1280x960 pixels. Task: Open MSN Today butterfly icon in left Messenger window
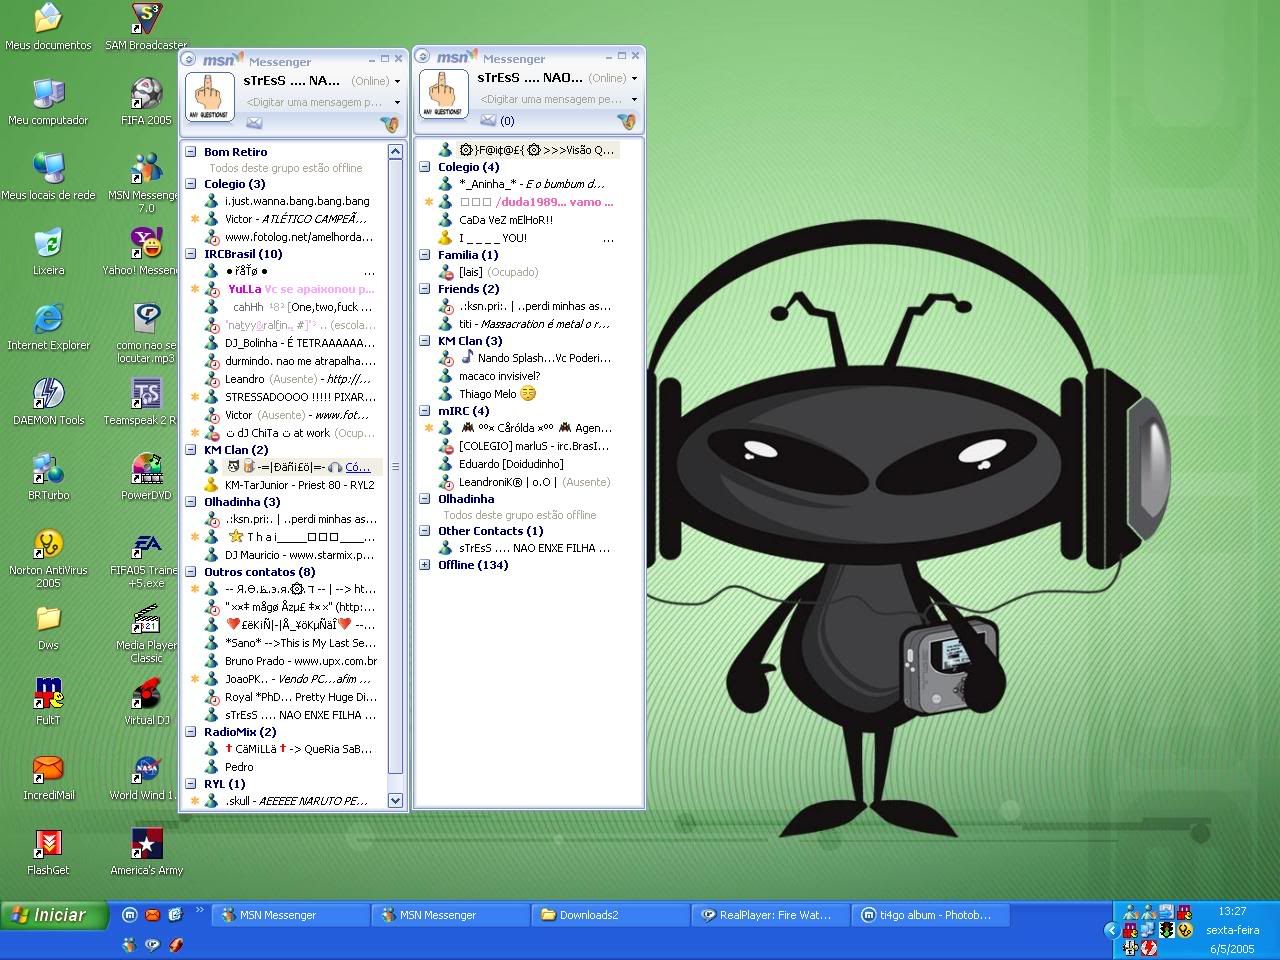tap(390, 124)
